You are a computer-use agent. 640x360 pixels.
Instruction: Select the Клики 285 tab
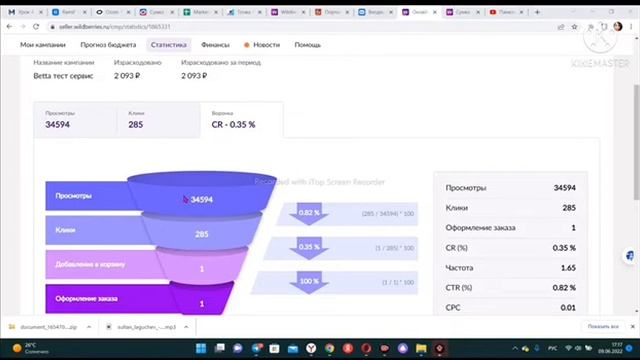[159, 120]
